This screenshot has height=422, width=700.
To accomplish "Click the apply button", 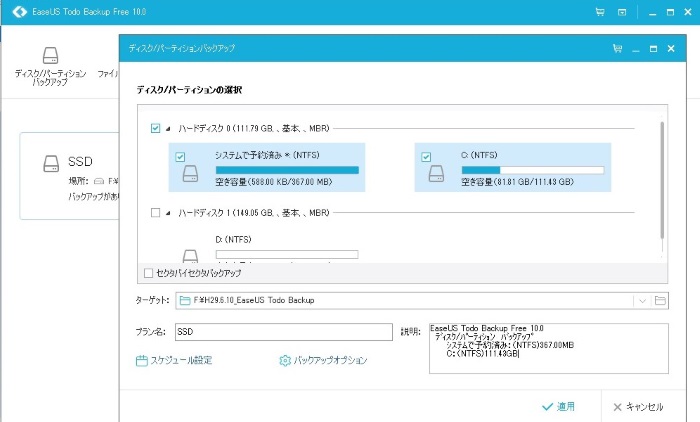I will point(558,407).
